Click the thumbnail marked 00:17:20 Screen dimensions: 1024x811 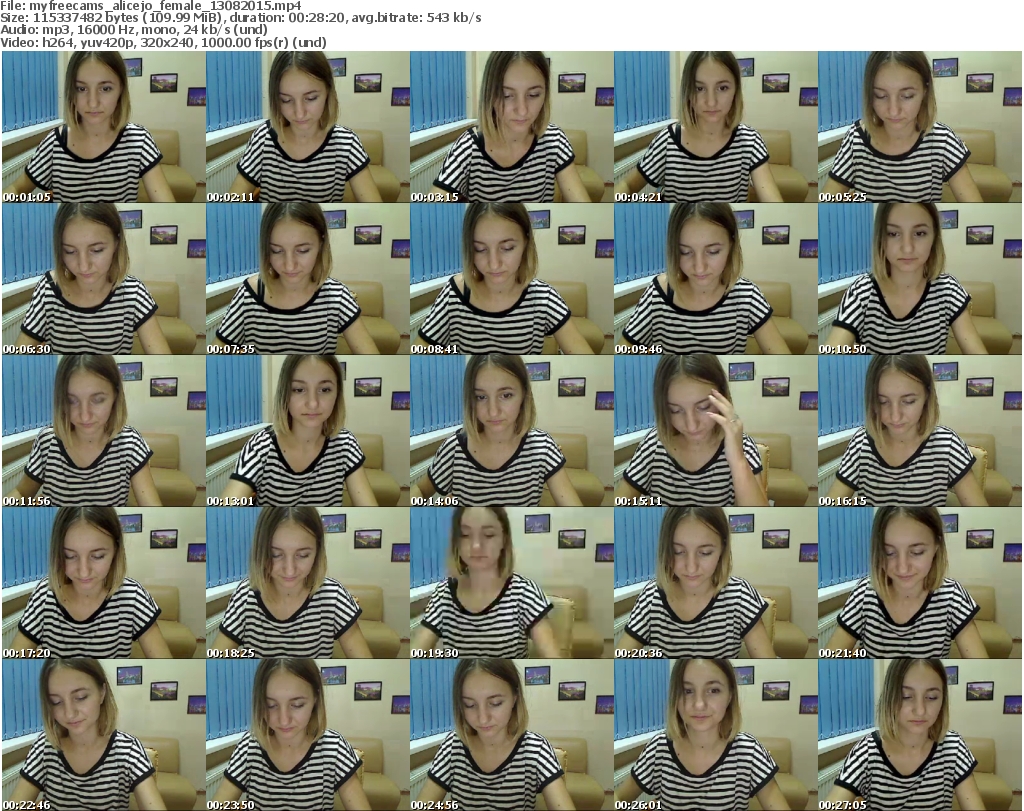[104, 583]
